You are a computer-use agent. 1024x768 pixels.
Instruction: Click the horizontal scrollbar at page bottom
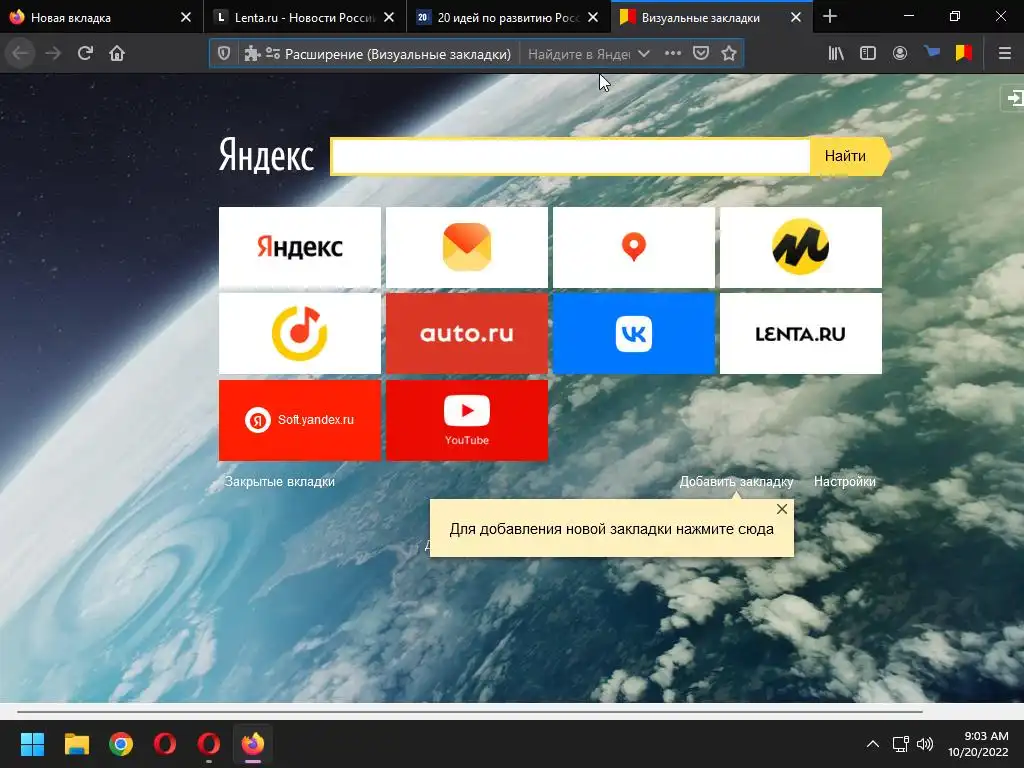470,711
